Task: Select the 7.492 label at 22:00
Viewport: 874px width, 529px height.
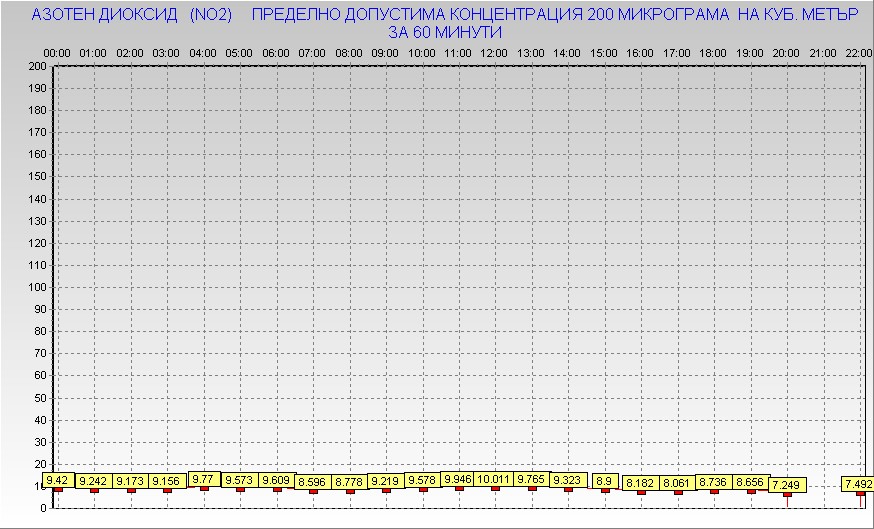Action: pyautogui.click(x=858, y=484)
